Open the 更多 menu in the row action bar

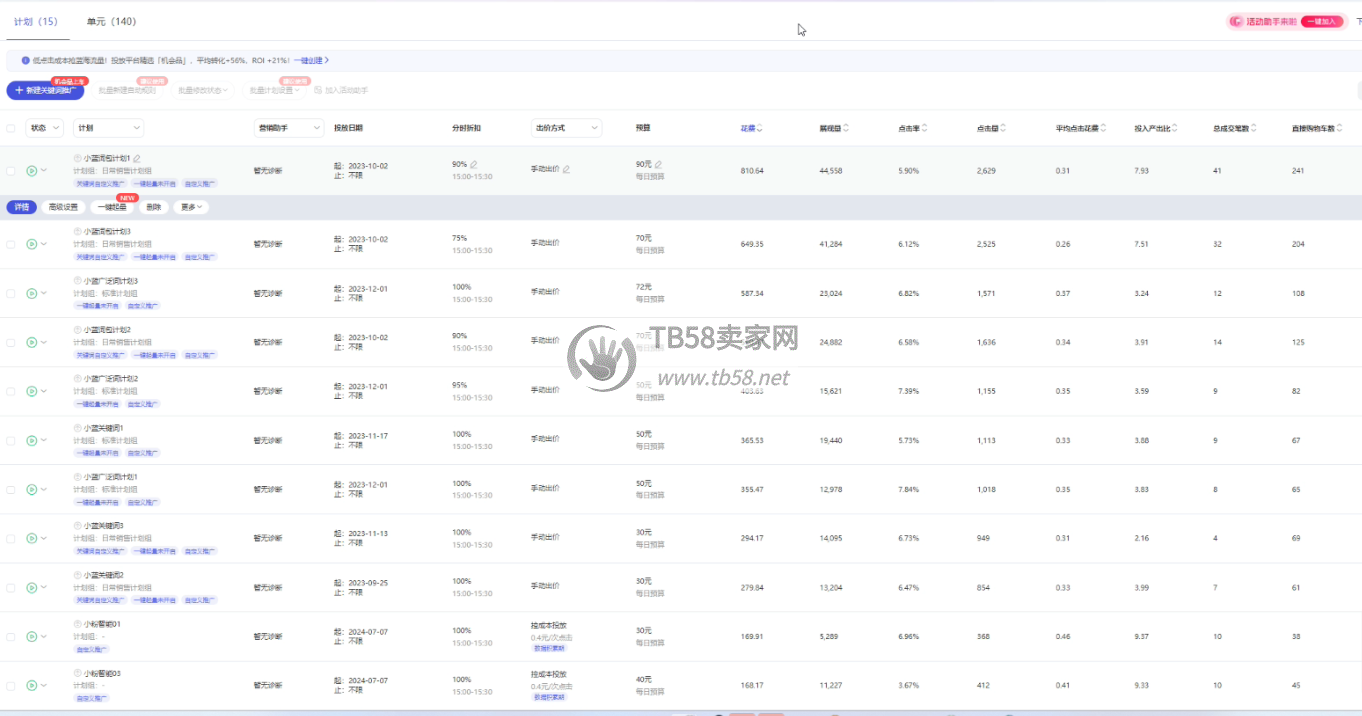[191, 207]
